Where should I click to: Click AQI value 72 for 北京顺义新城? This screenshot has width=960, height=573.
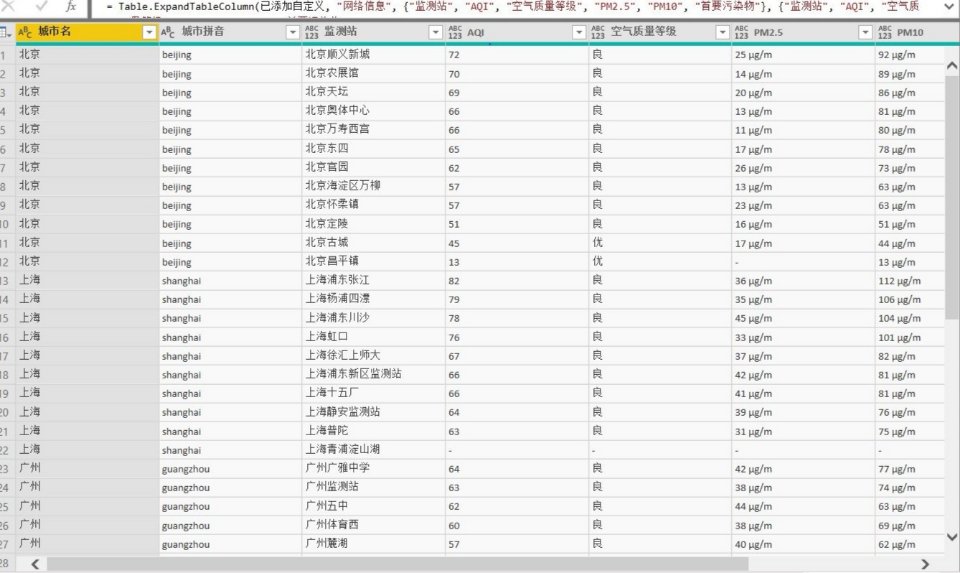coord(517,54)
